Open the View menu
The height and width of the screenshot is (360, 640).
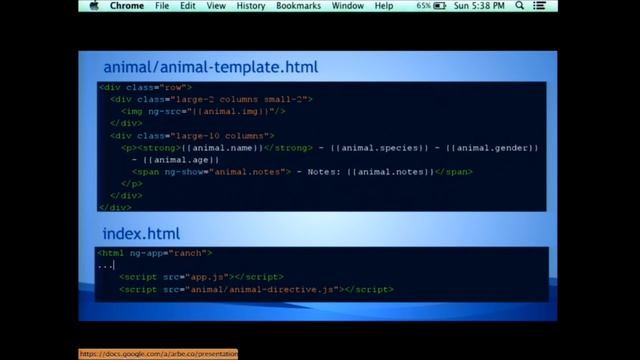tap(216, 6)
